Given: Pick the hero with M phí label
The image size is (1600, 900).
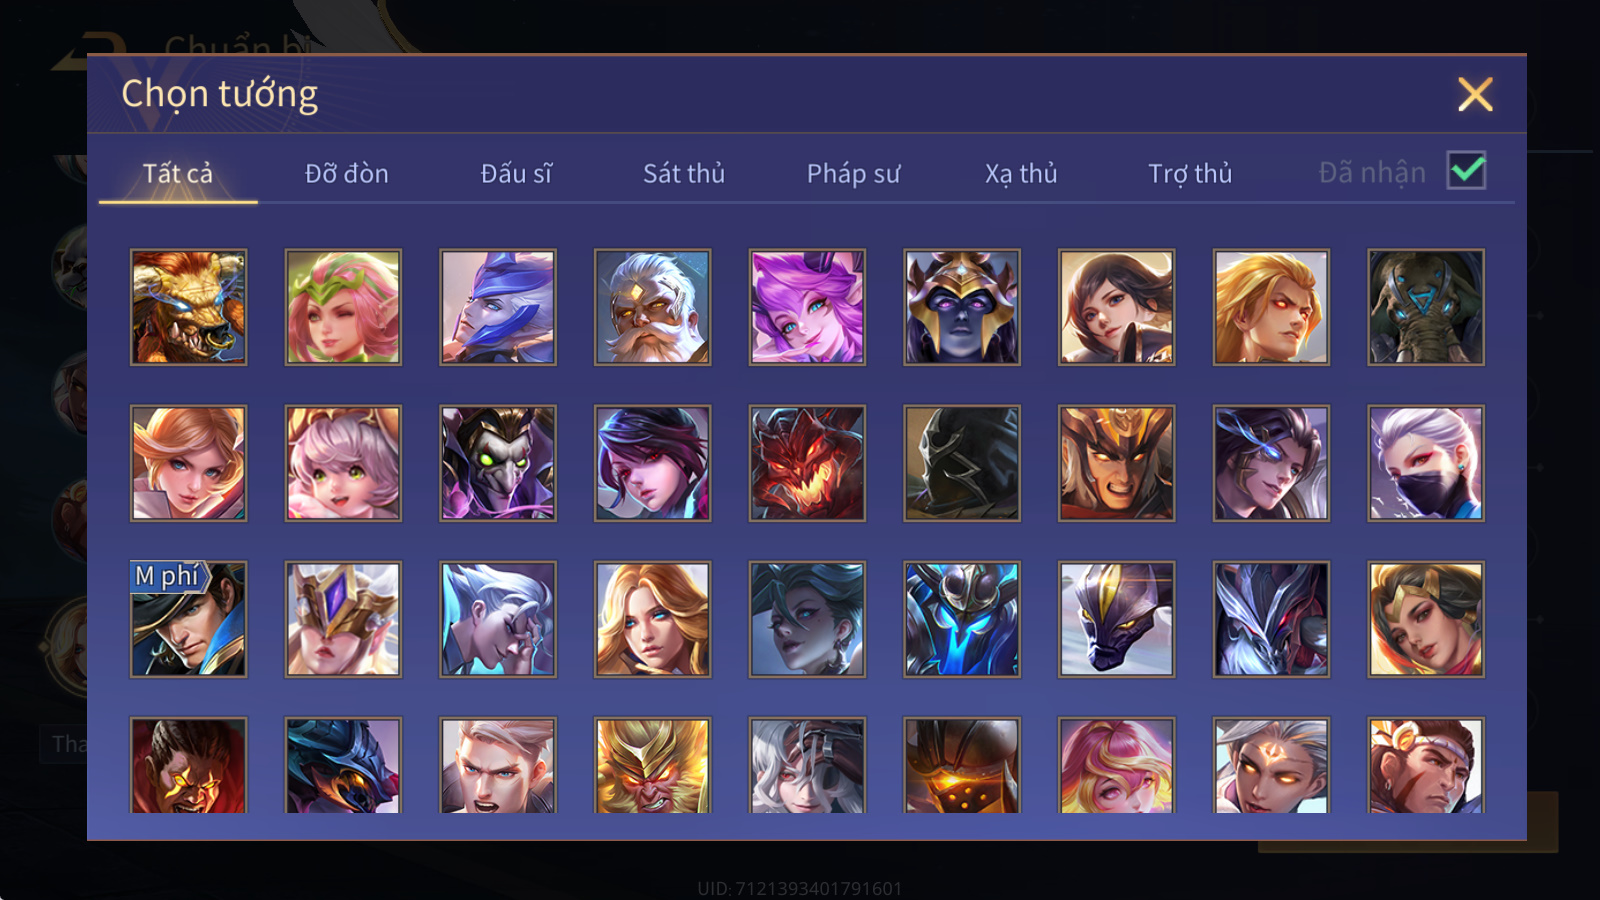Looking at the screenshot, I should tap(188, 619).
